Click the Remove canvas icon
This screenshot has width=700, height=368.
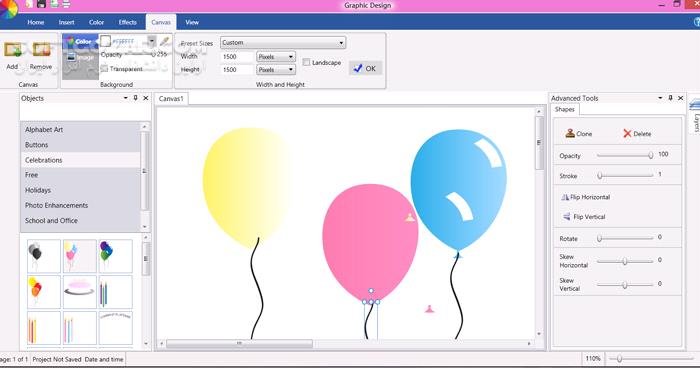click(41, 50)
